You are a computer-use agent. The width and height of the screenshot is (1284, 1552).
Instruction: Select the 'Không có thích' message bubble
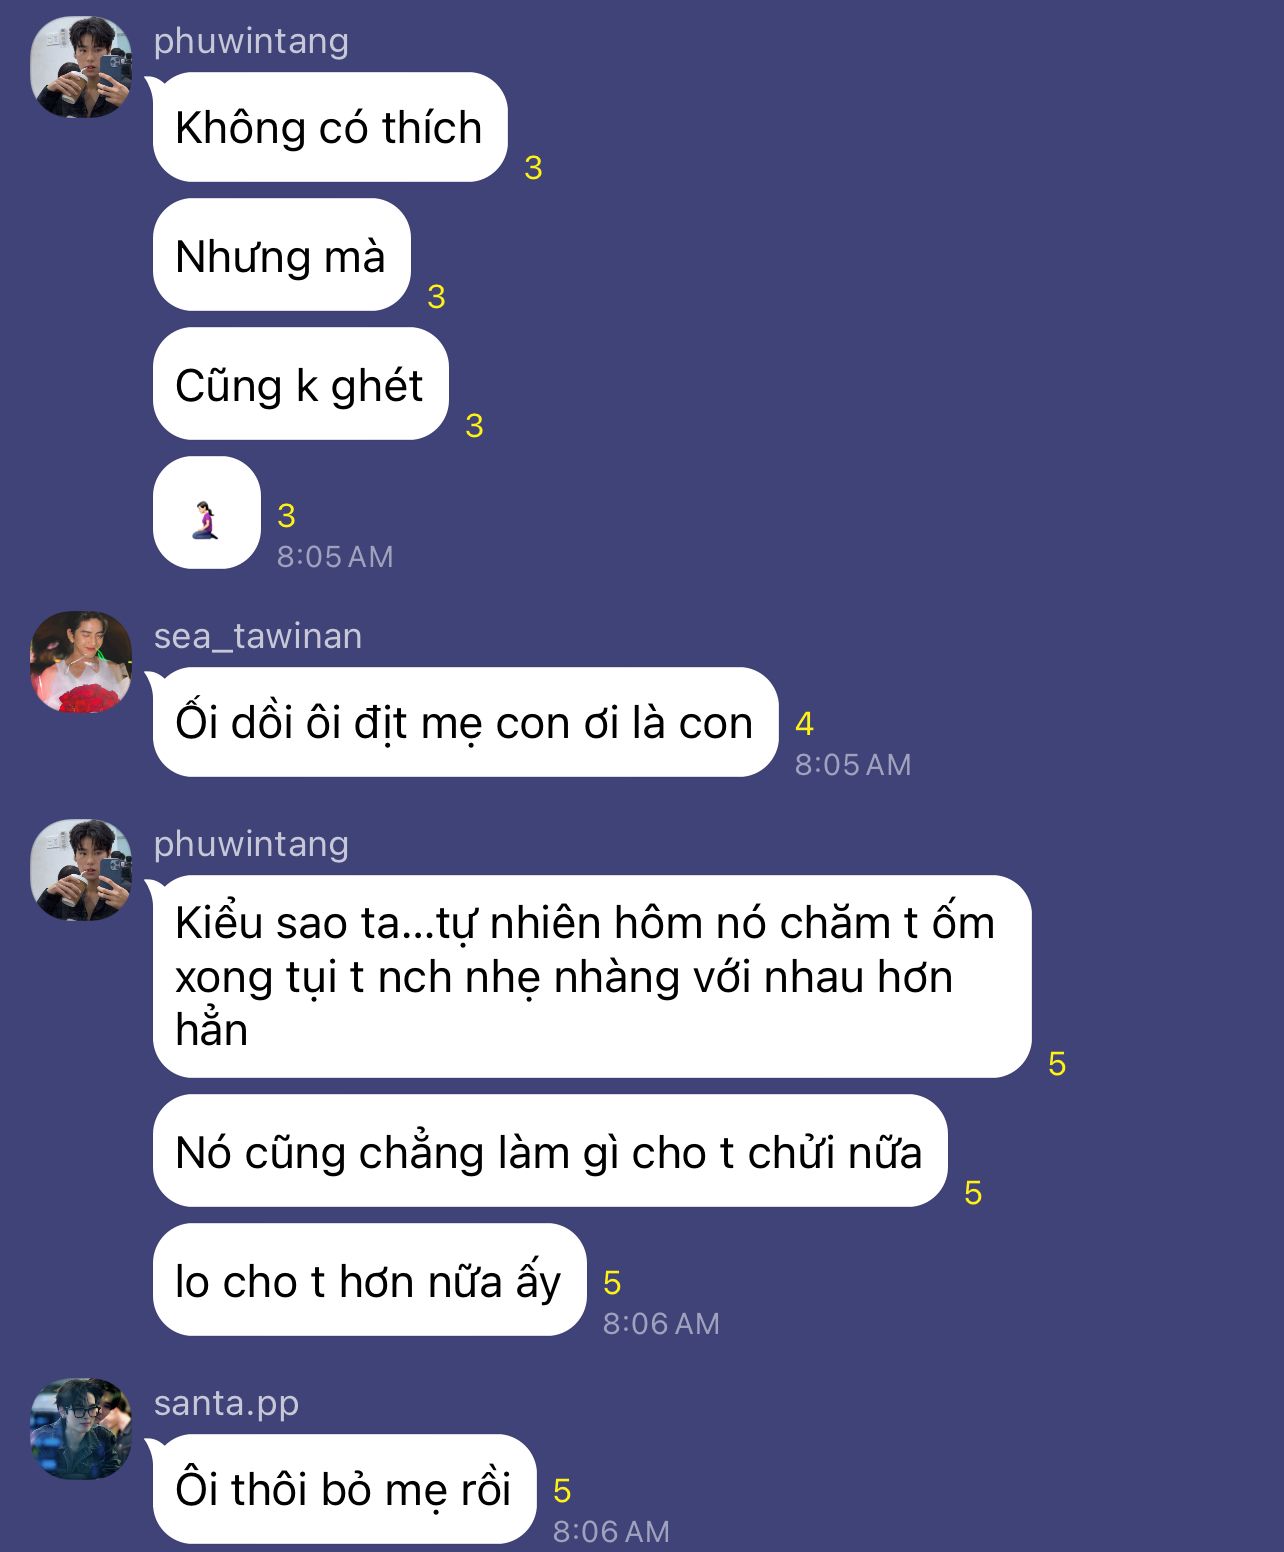tap(330, 127)
